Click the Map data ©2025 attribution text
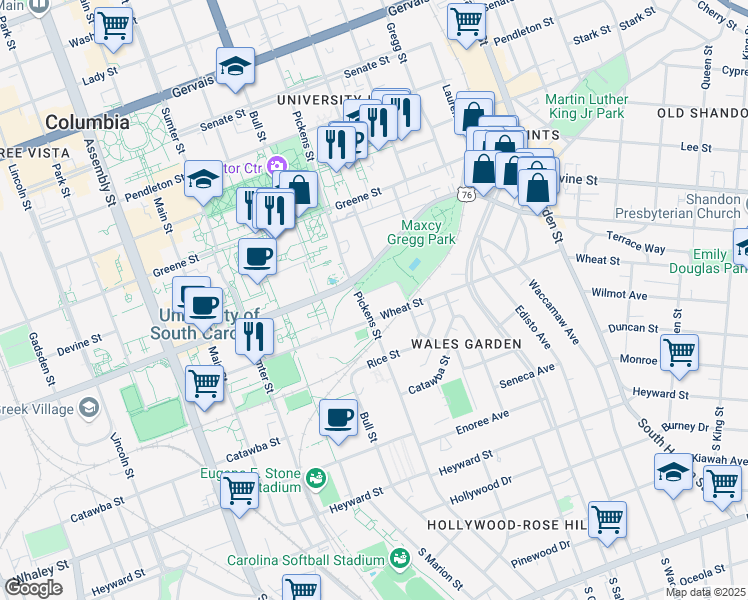This screenshot has height=600, width=748. (705, 593)
